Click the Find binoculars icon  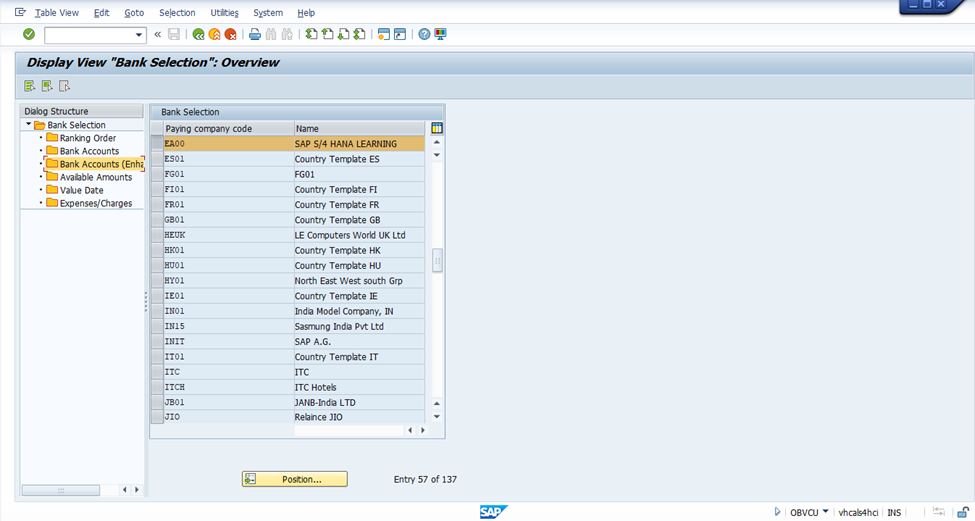click(x=270, y=34)
